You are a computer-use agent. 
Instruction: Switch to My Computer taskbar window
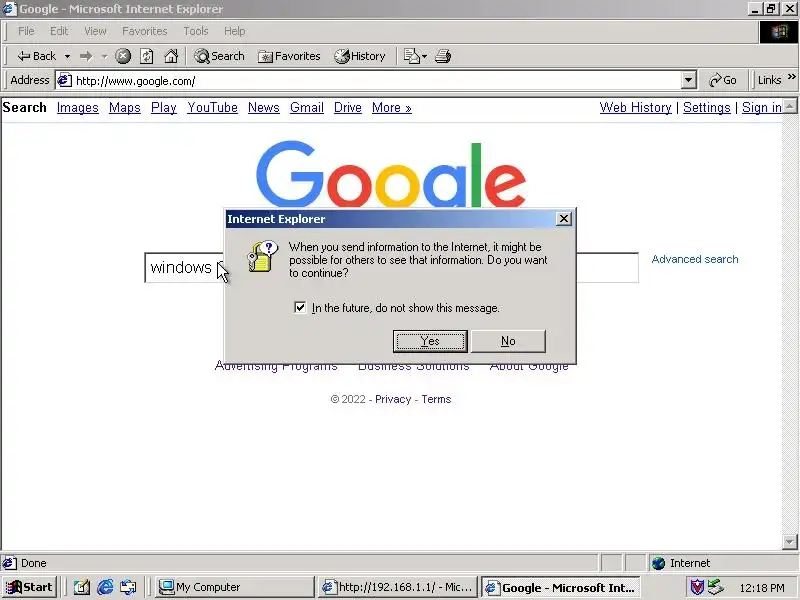tap(235, 587)
